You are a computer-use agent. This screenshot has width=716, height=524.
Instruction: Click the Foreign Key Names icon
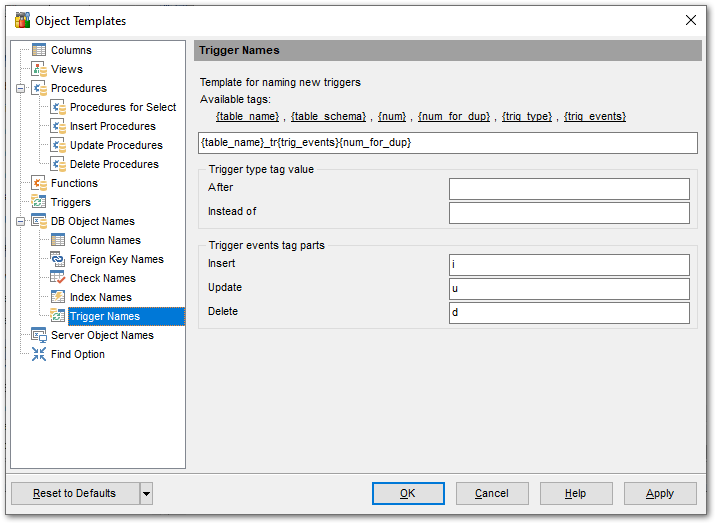point(58,259)
